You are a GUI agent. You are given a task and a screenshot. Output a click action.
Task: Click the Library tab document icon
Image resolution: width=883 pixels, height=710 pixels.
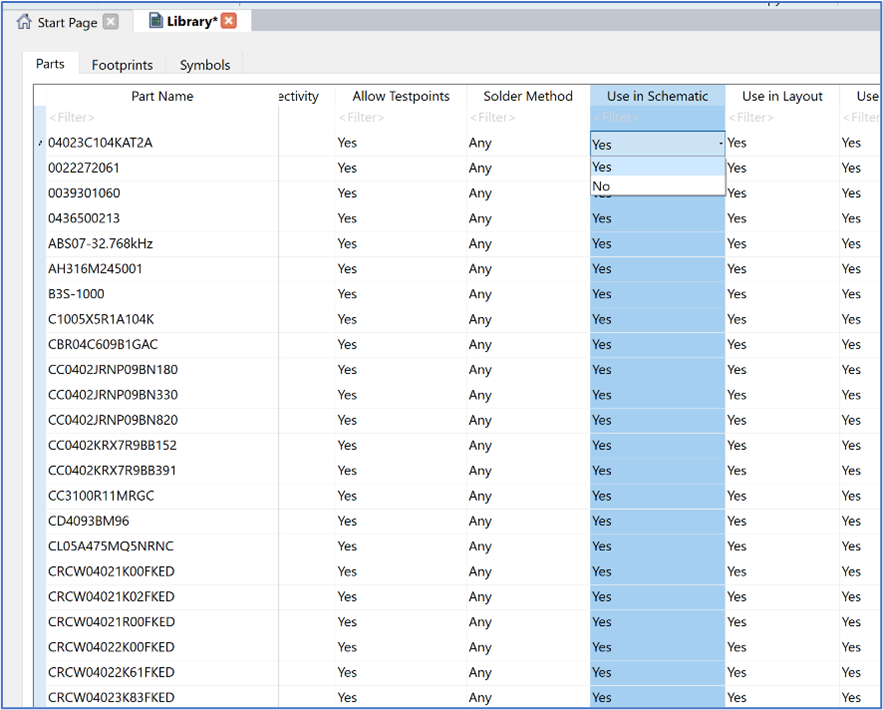pyautogui.click(x=155, y=21)
